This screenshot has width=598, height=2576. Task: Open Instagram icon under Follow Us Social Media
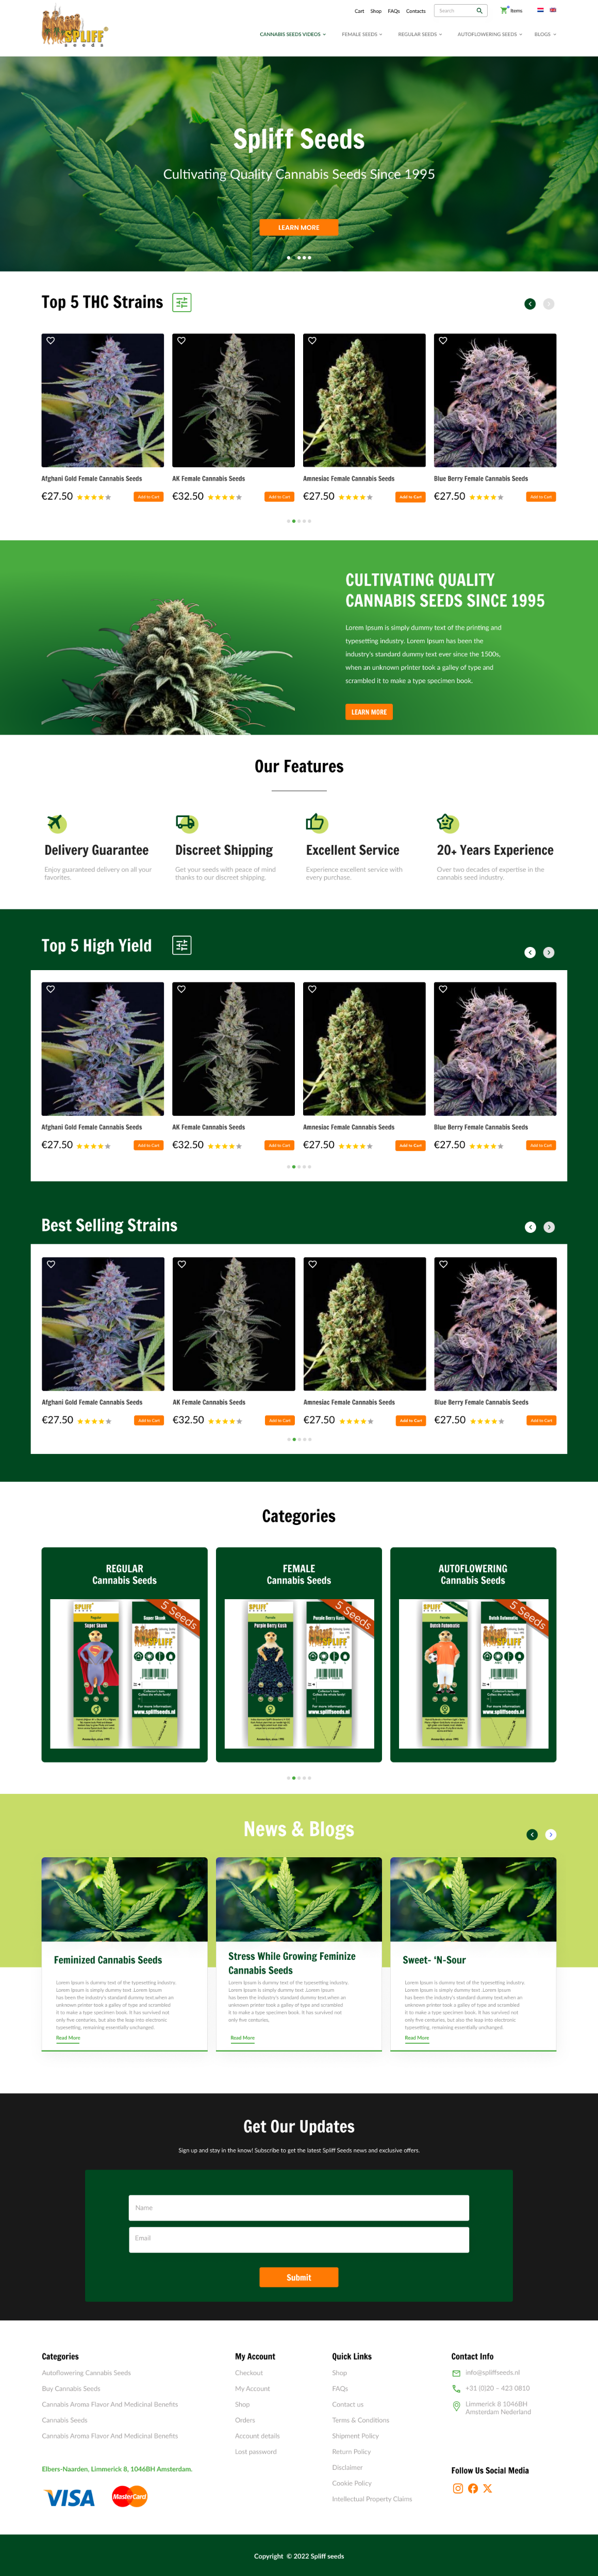[x=458, y=2488]
